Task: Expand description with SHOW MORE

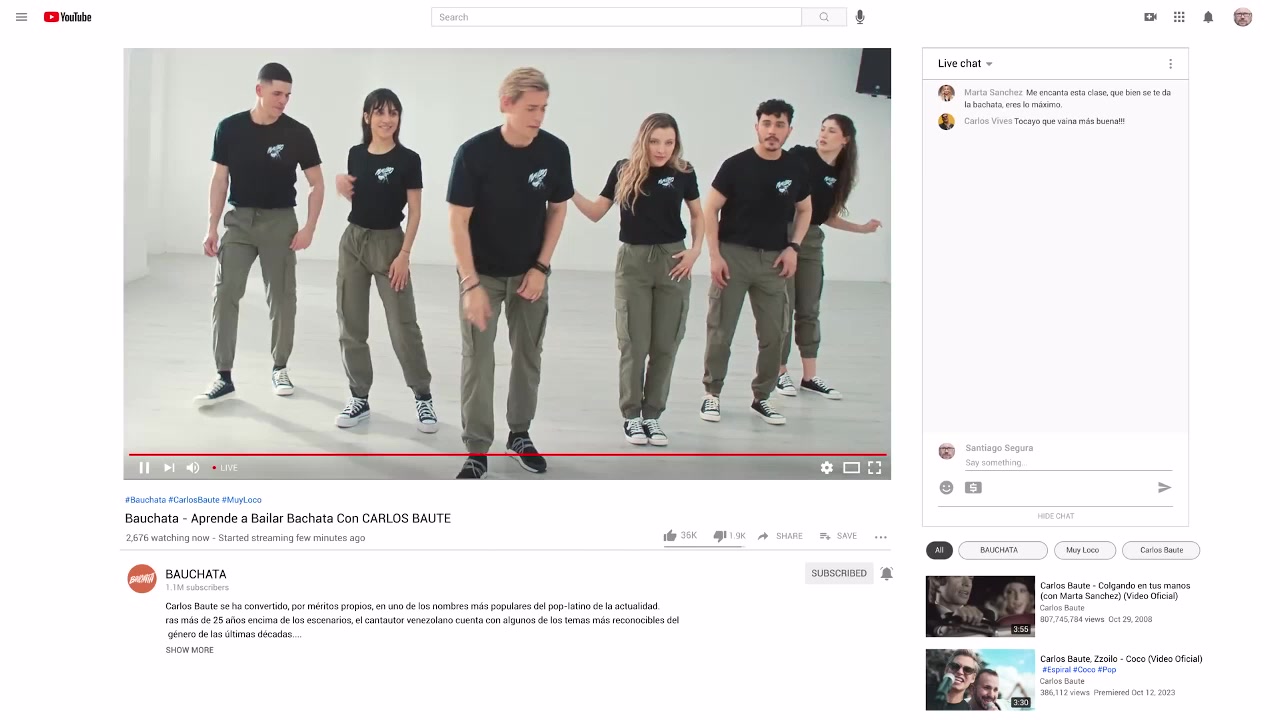Action: (190, 650)
